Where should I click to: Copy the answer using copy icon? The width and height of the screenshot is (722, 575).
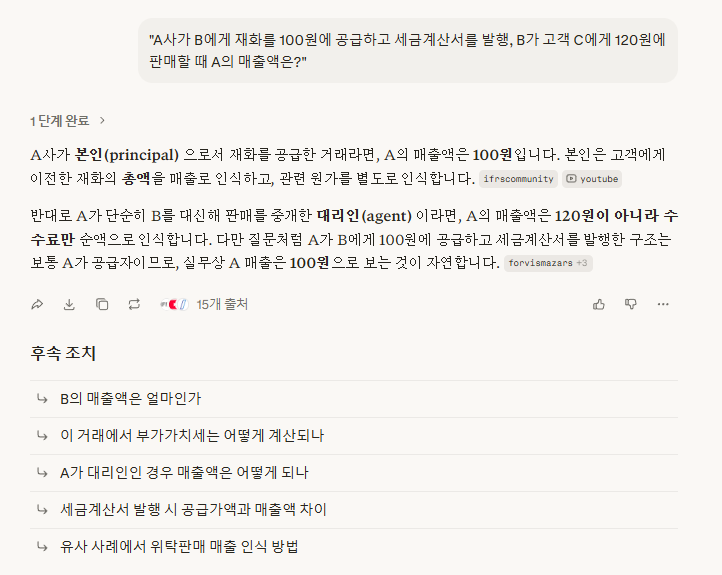pos(102,304)
